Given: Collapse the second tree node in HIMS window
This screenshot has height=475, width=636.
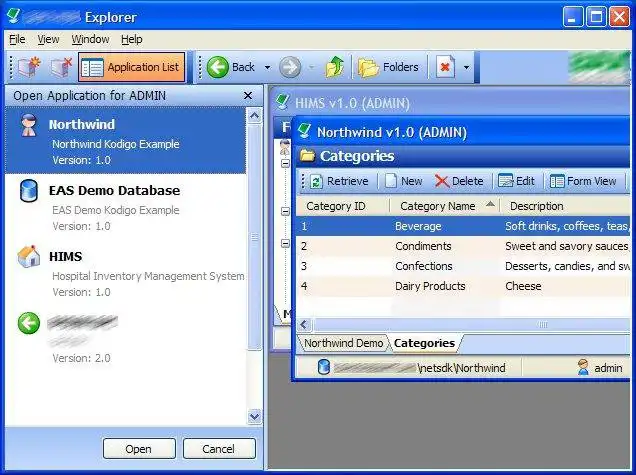Looking at the screenshot, I should (286, 211).
